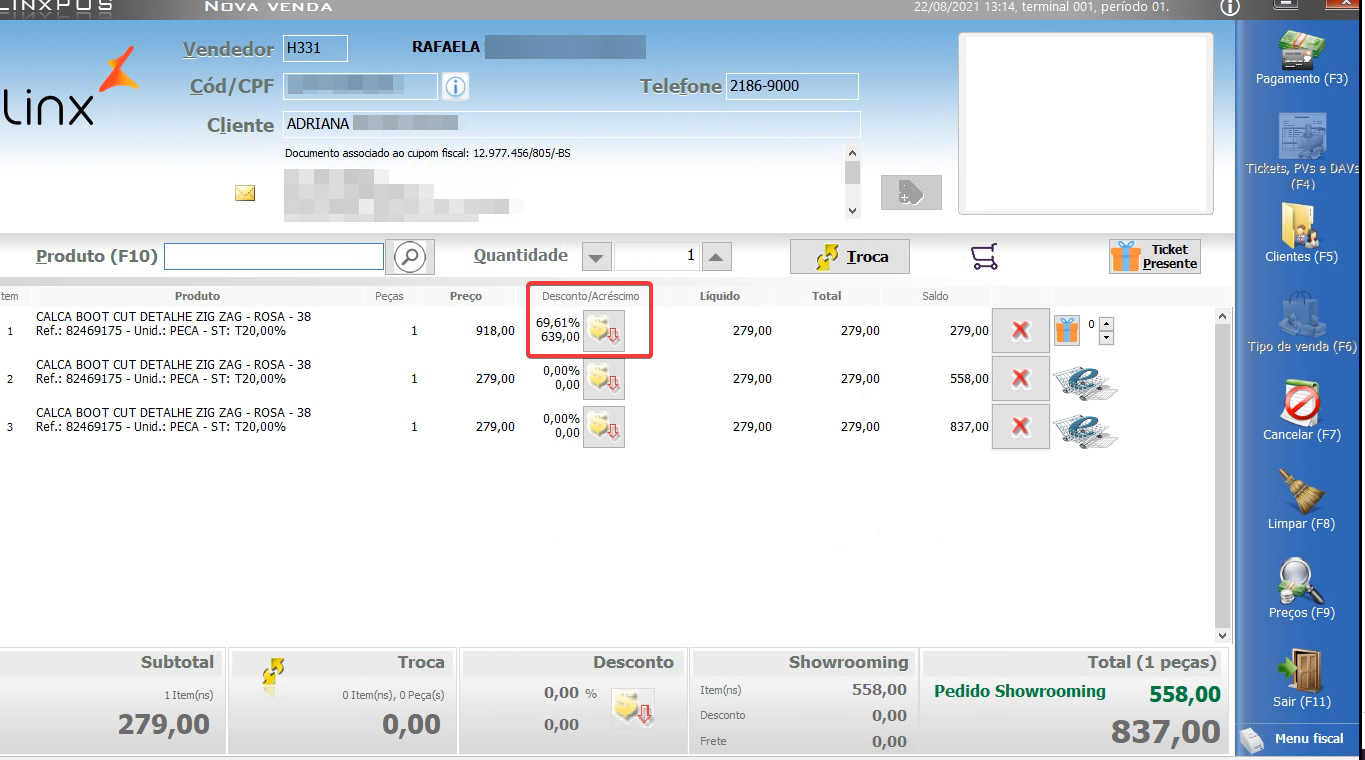Click the Líquido column header
1365x760 pixels.
click(720, 296)
